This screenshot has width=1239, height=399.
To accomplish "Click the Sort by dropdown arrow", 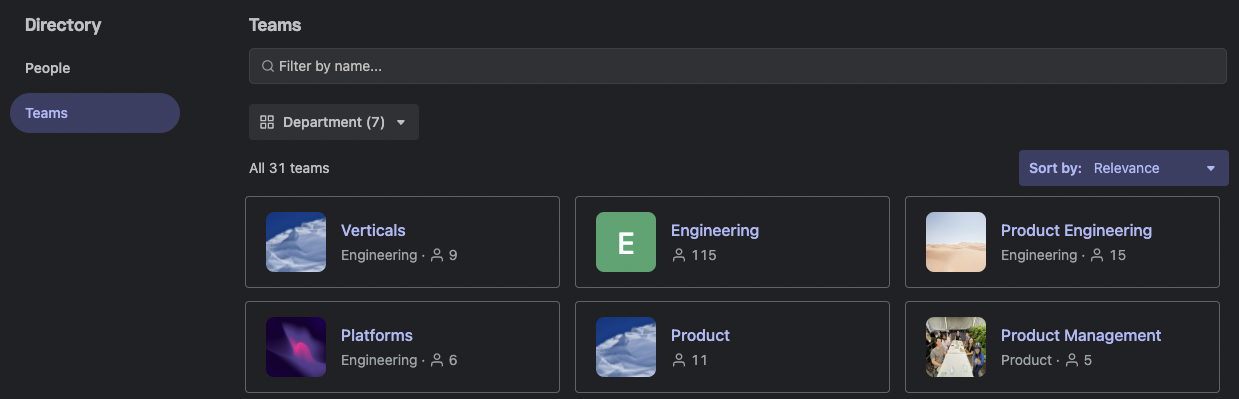I will (x=1211, y=168).
